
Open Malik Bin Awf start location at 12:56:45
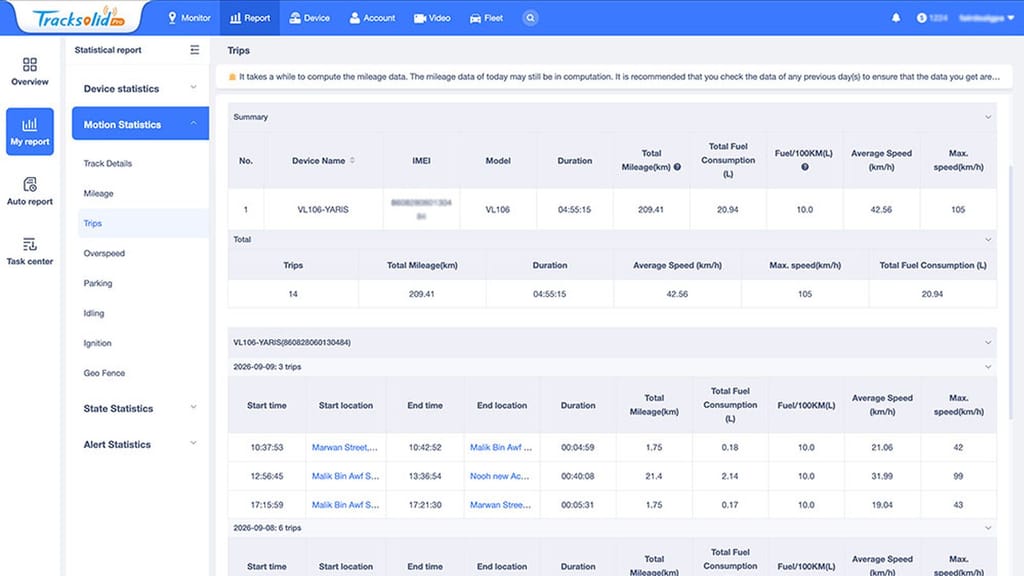(x=345, y=476)
